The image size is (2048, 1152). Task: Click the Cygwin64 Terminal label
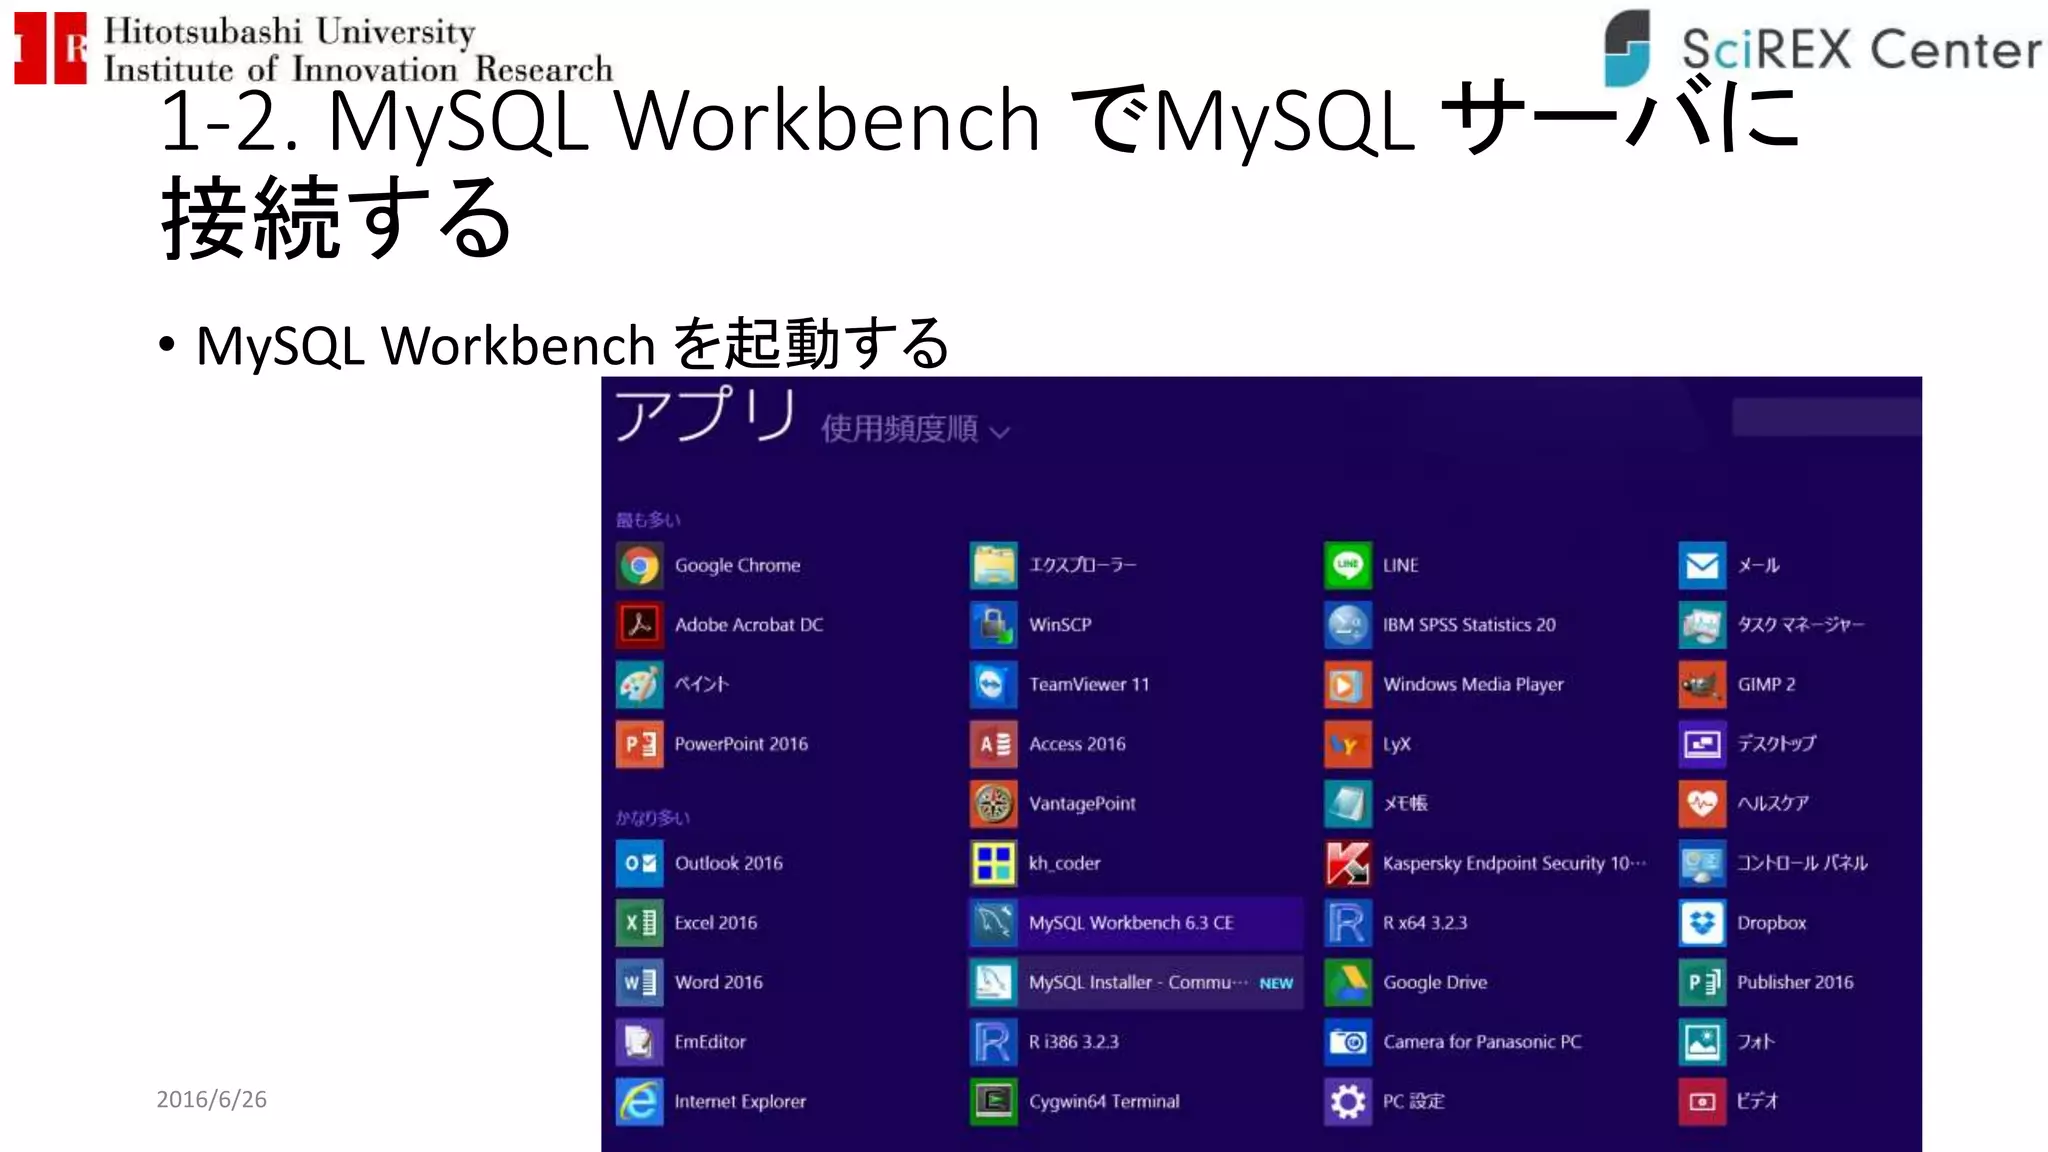1104,1102
